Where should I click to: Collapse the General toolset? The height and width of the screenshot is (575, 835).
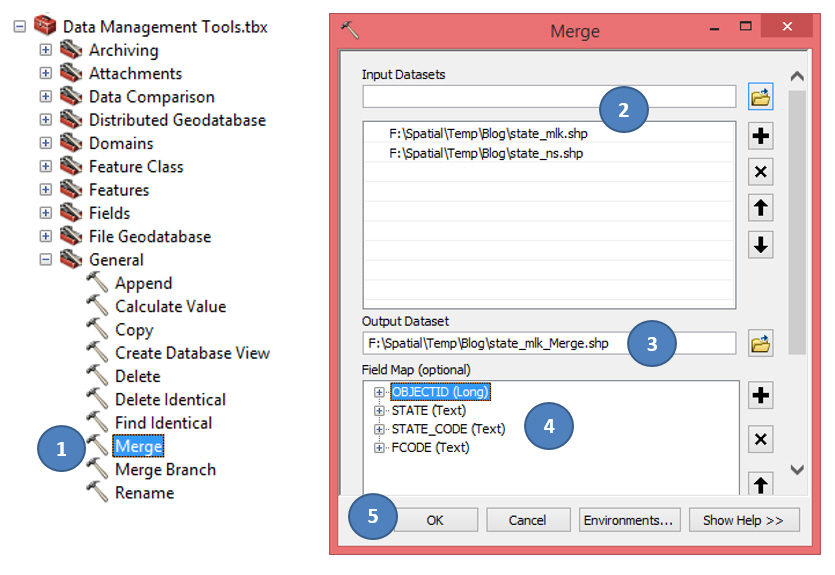pyautogui.click(x=45, y=260)
